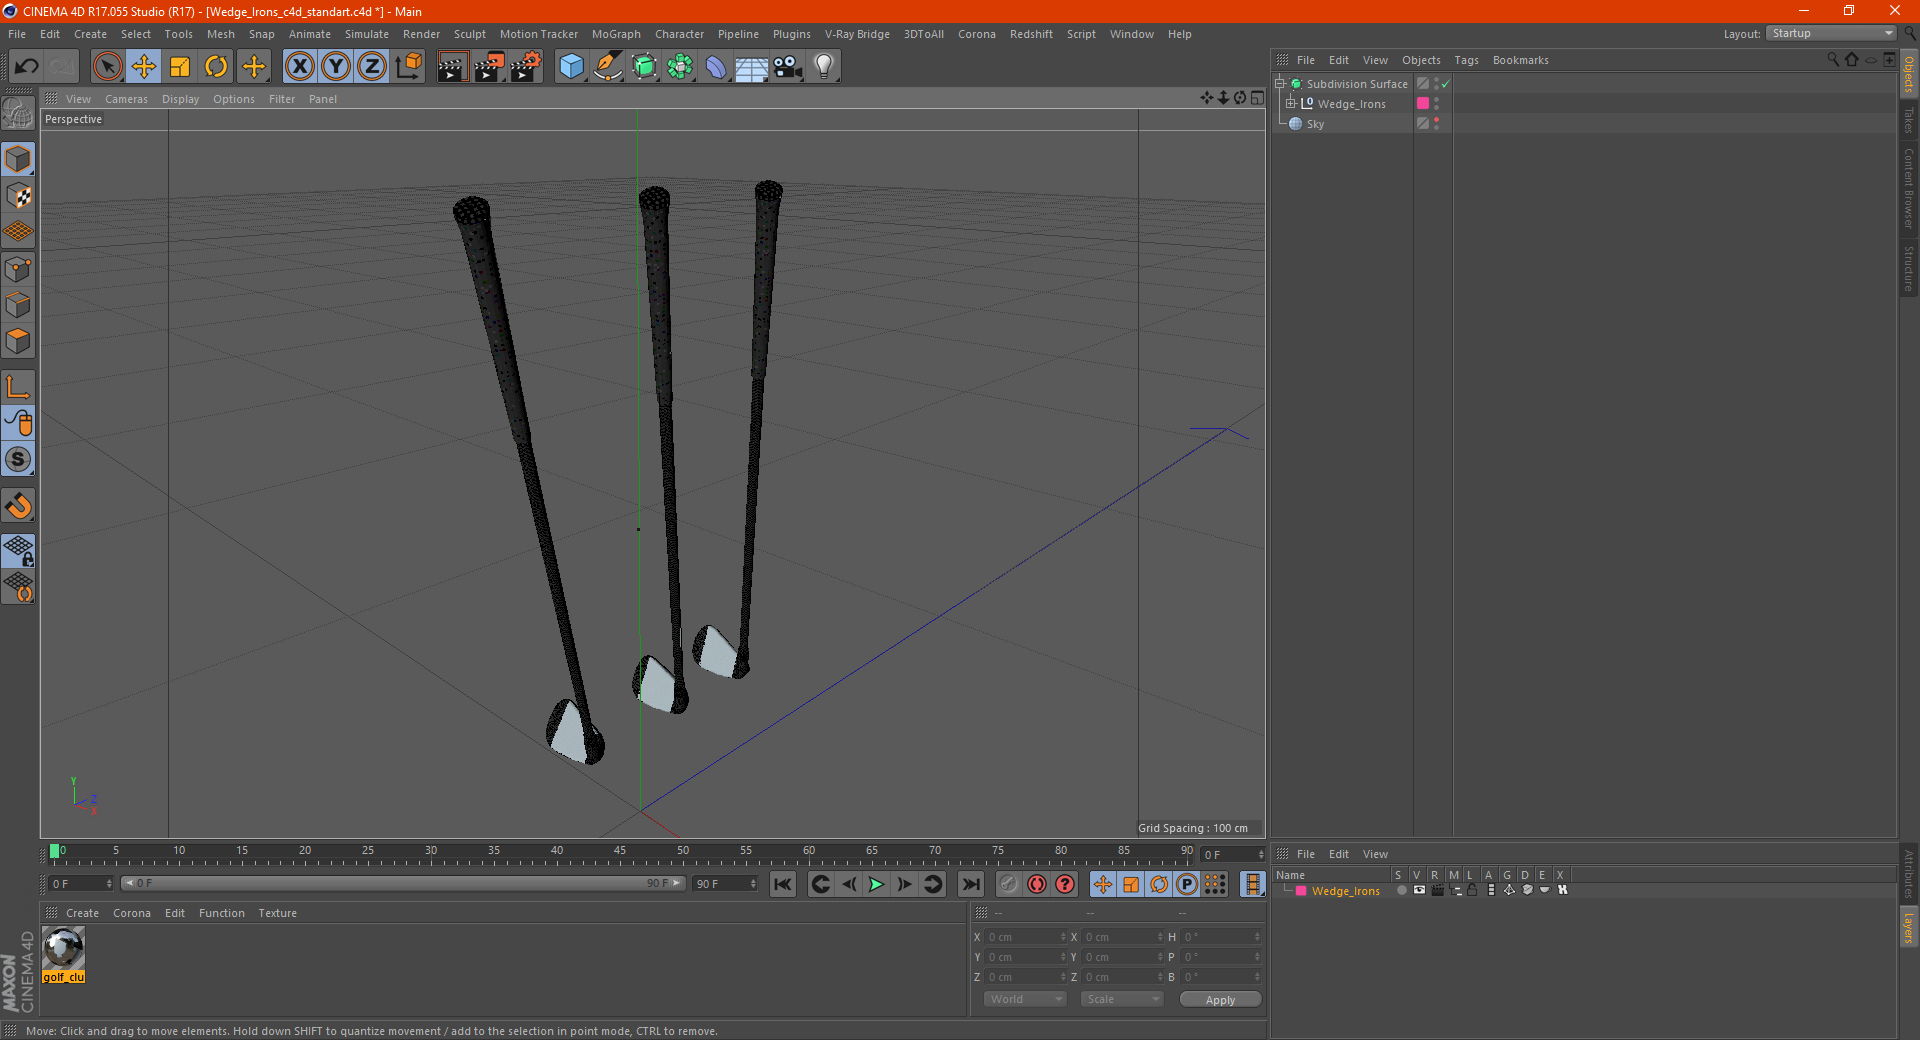Add a Camera object
This screenshot has width=1920, height=1040.
[x=788, y=67]
